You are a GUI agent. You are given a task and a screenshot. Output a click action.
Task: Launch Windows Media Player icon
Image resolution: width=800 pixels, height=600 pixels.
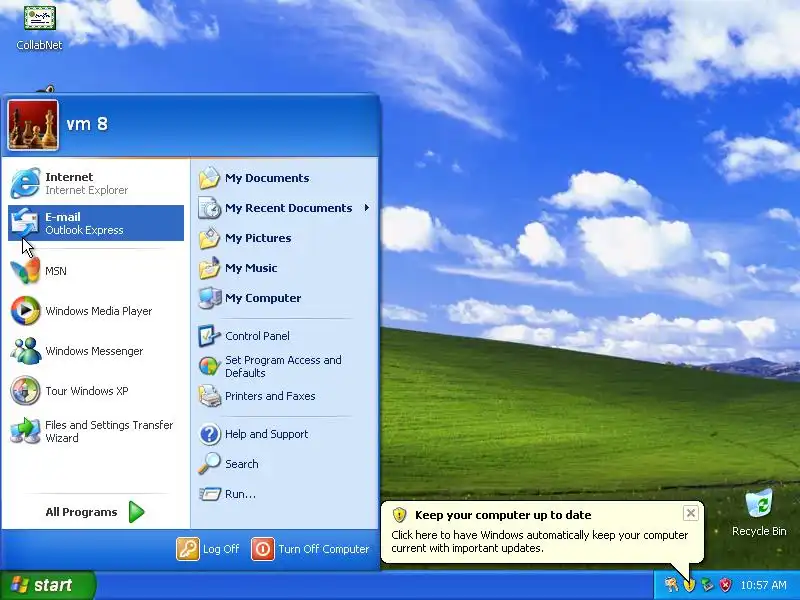[25, 311]
